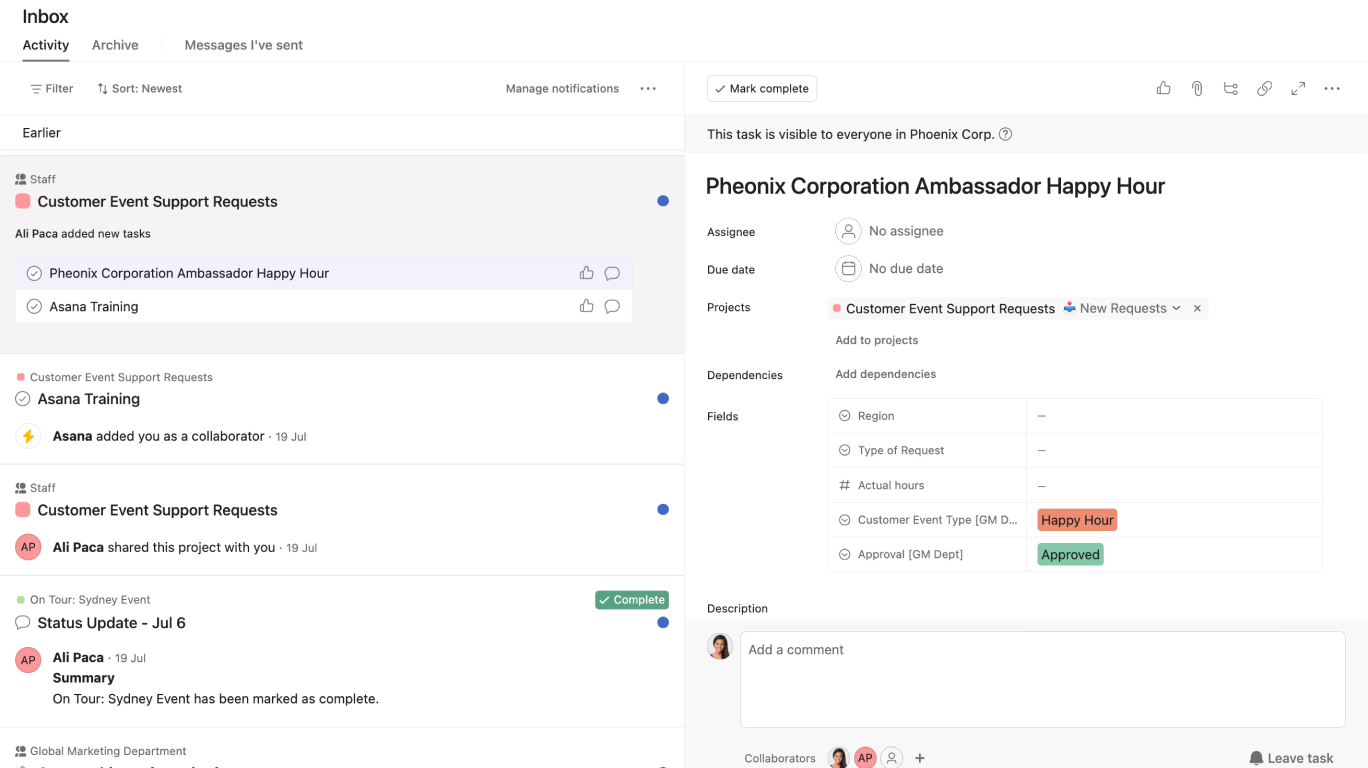Screen dimensions: 1368x768
Task: Open Manage notifications
Action: coord(562,88)
